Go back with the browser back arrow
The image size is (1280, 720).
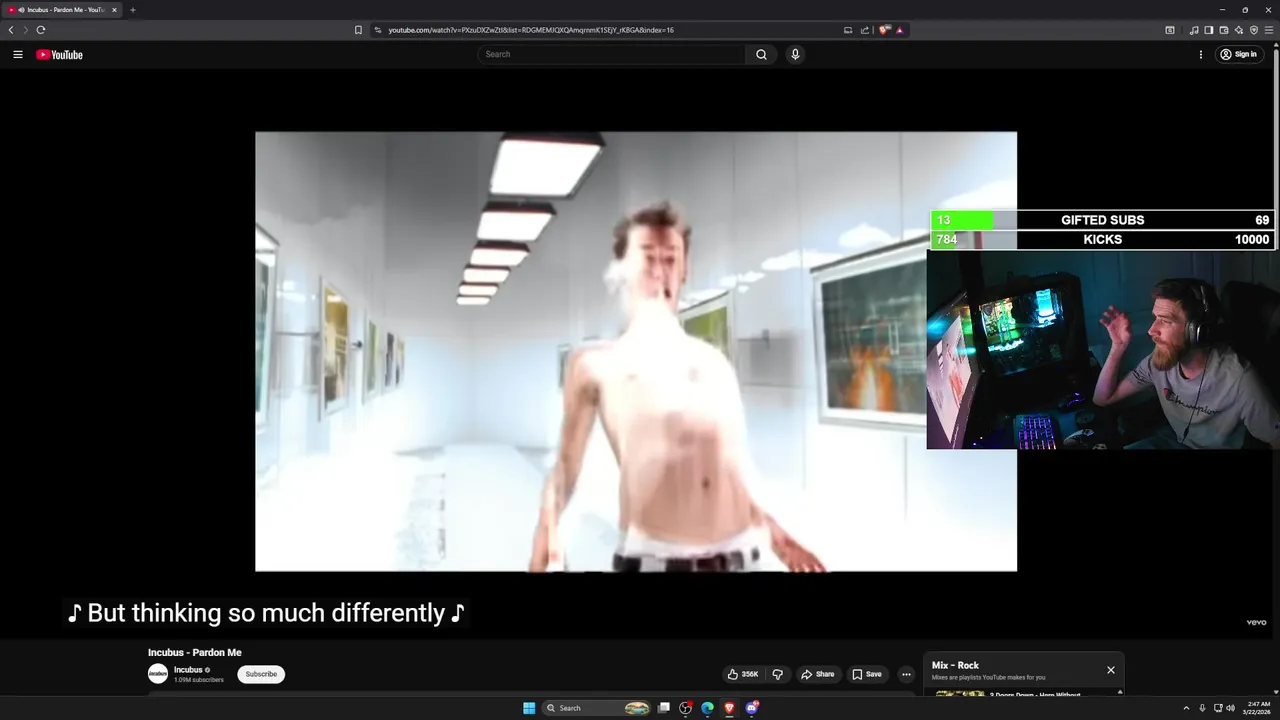tap(11, 30)
